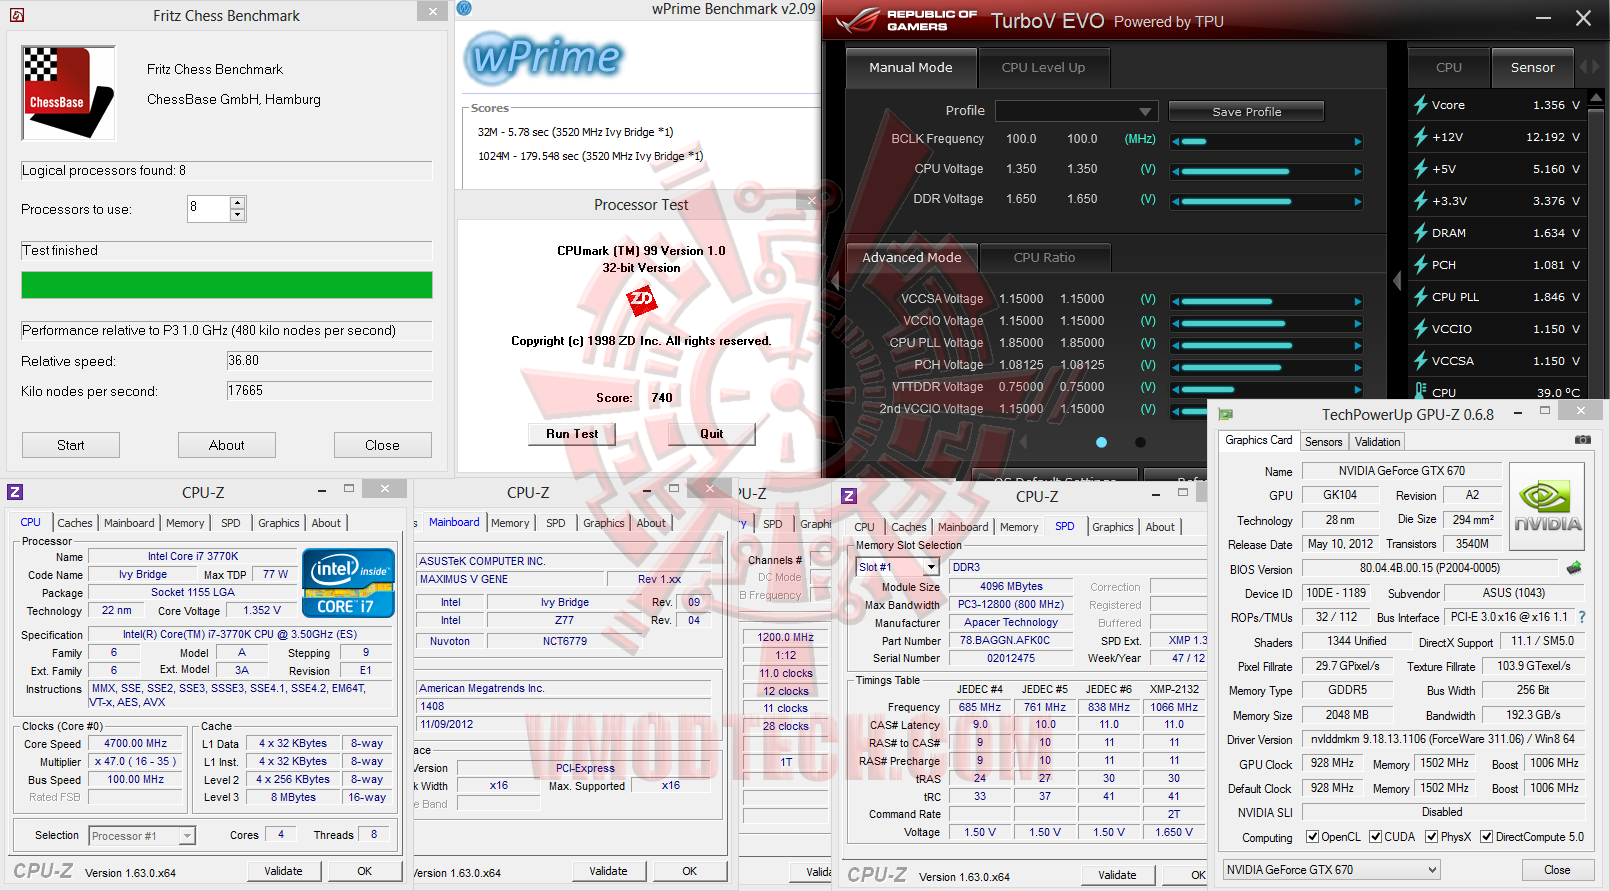Image resolution: width=1610 pixels, height=891 pixels.
Task: Select the Sensors tab in GPU-Z
Action: (1323, 442)
